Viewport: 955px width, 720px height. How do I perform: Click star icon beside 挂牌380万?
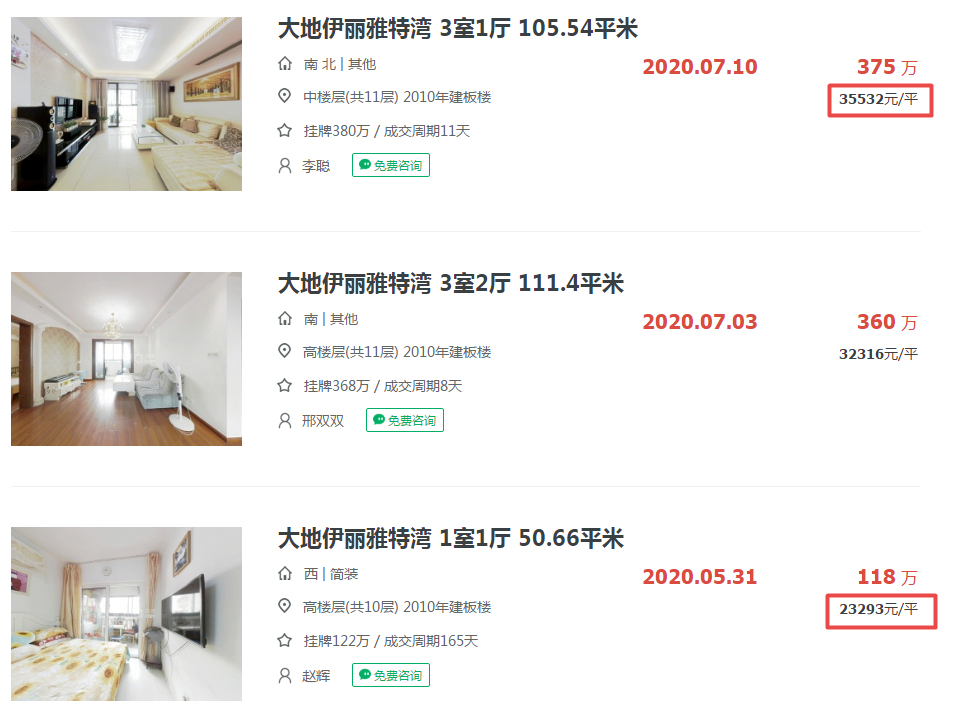point(284,130)
